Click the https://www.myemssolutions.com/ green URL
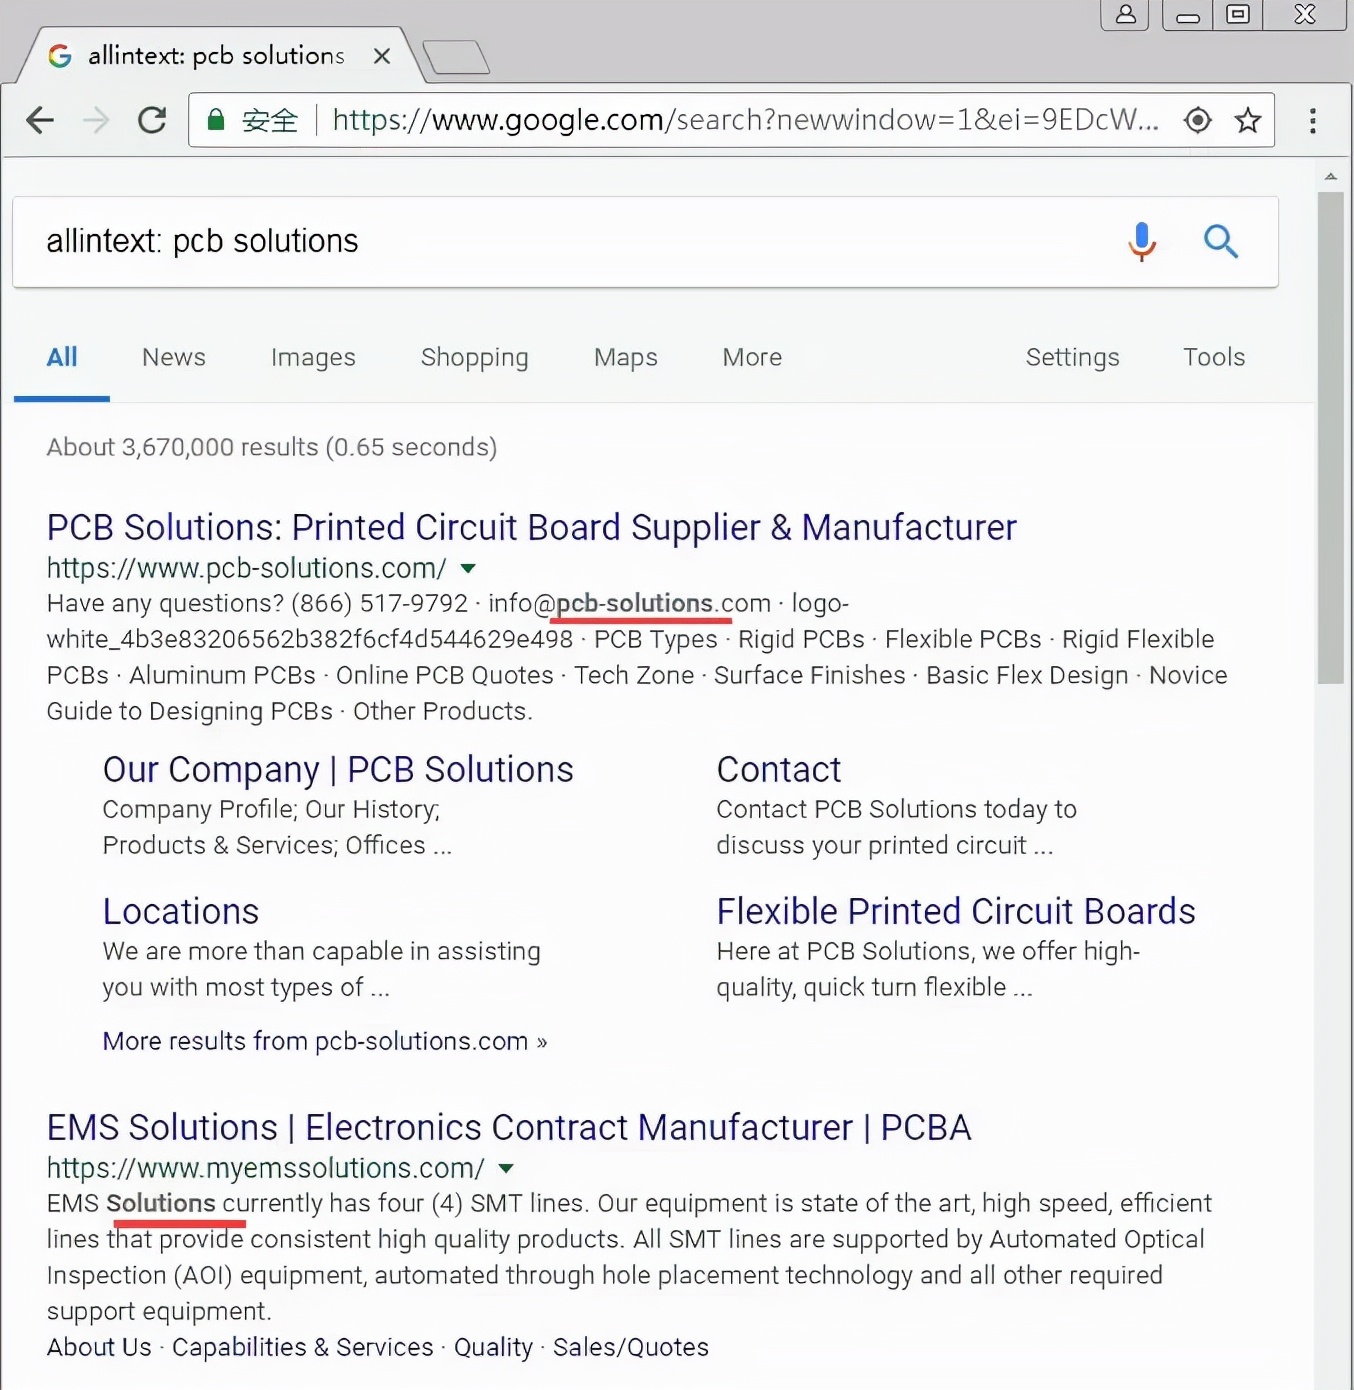This screenshot has width=1354, height=1390. (265, 1168)
